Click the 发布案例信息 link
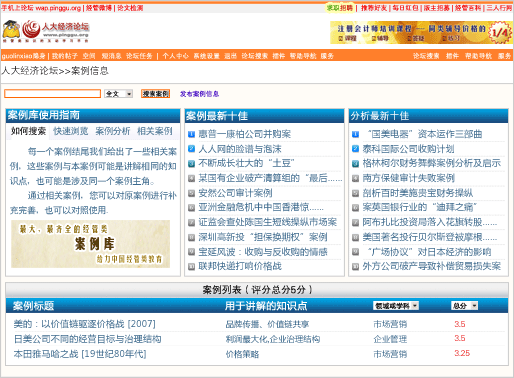The height and width of the screenshot is (378, 514). tap(199, 94)
